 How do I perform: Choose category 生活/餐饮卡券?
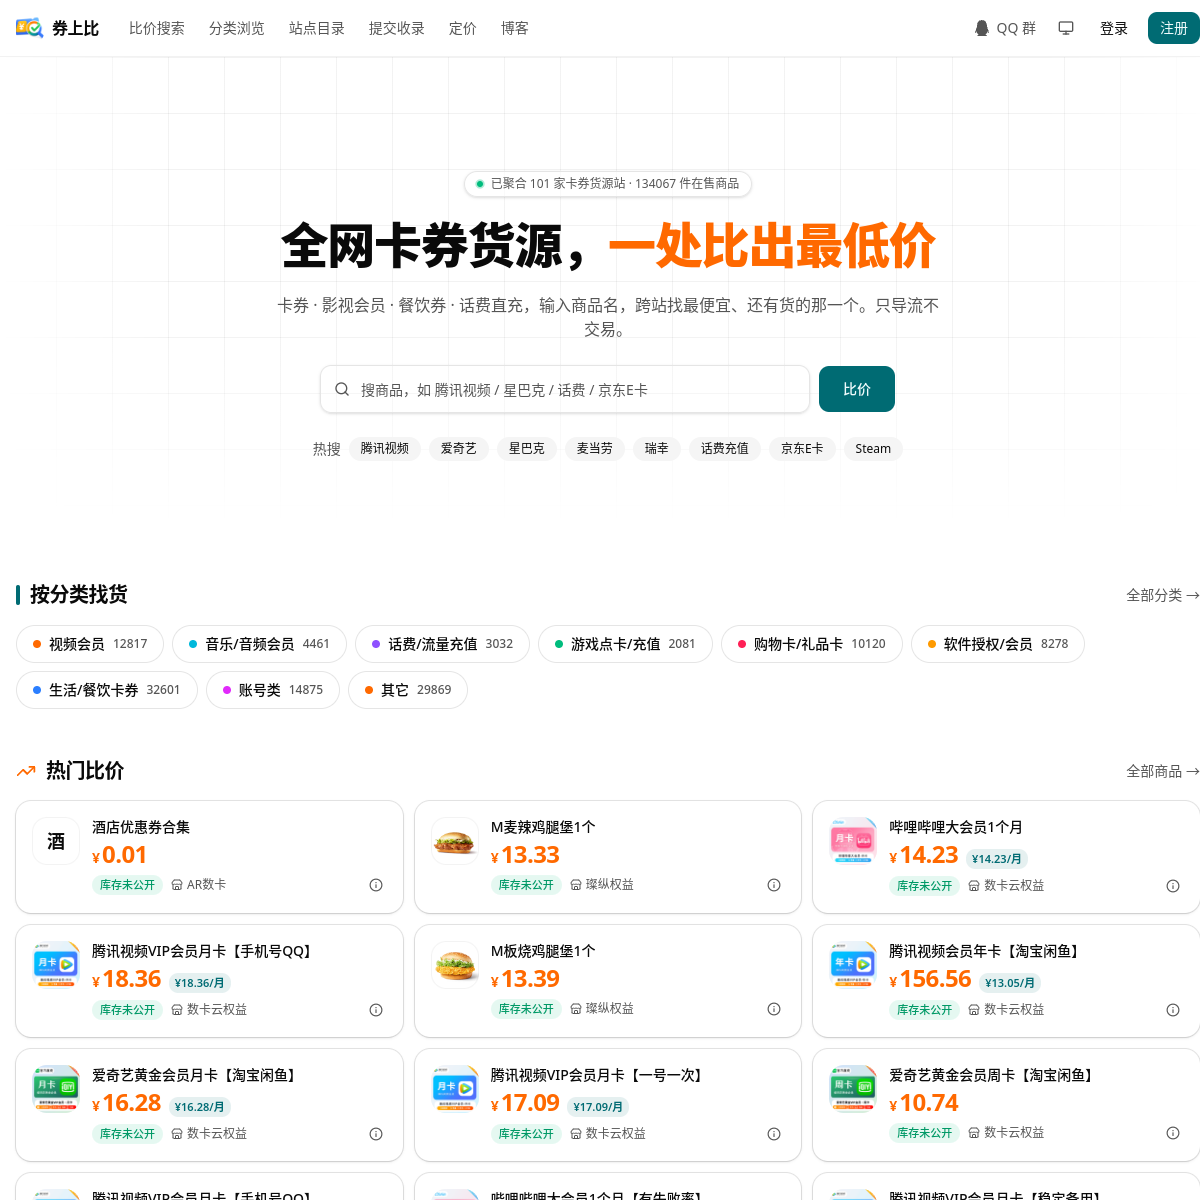click(107, 690)
